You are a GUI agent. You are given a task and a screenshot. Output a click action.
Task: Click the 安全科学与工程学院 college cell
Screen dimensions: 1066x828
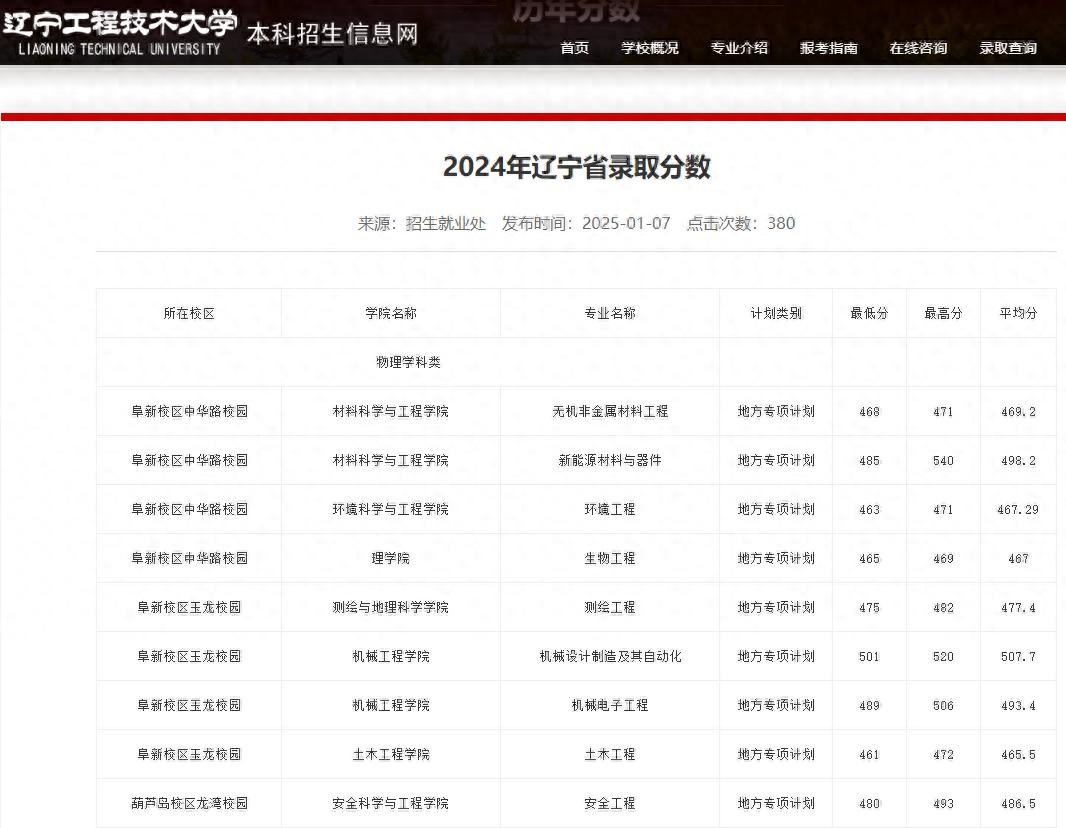click(x=390, y=803)
